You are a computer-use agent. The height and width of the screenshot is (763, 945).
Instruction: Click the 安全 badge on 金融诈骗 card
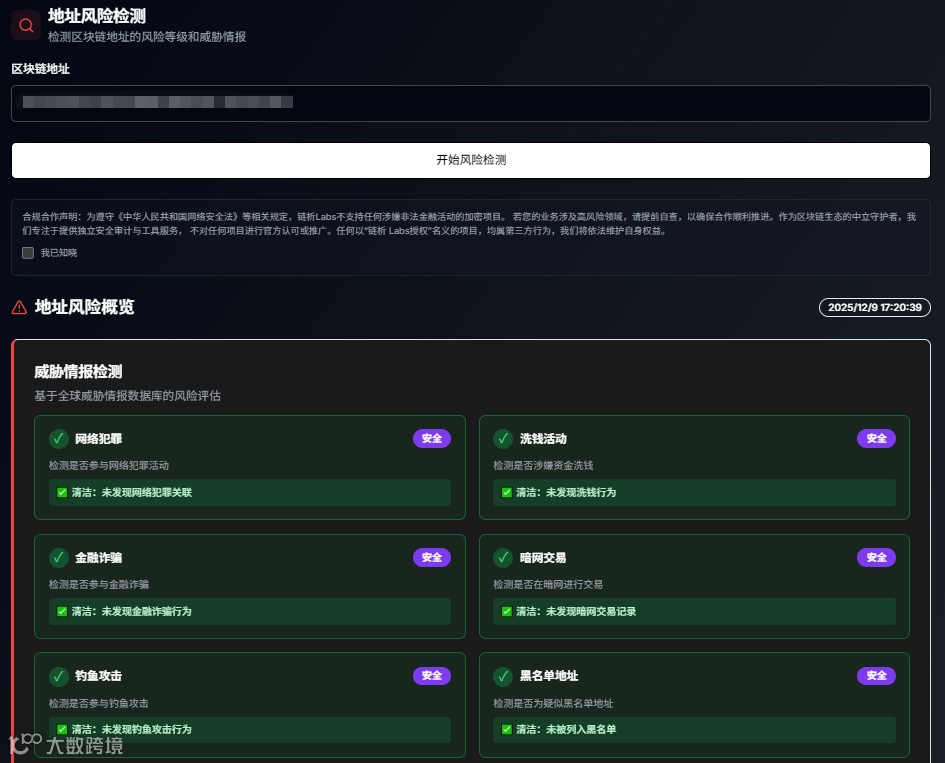tap(432, 557)
